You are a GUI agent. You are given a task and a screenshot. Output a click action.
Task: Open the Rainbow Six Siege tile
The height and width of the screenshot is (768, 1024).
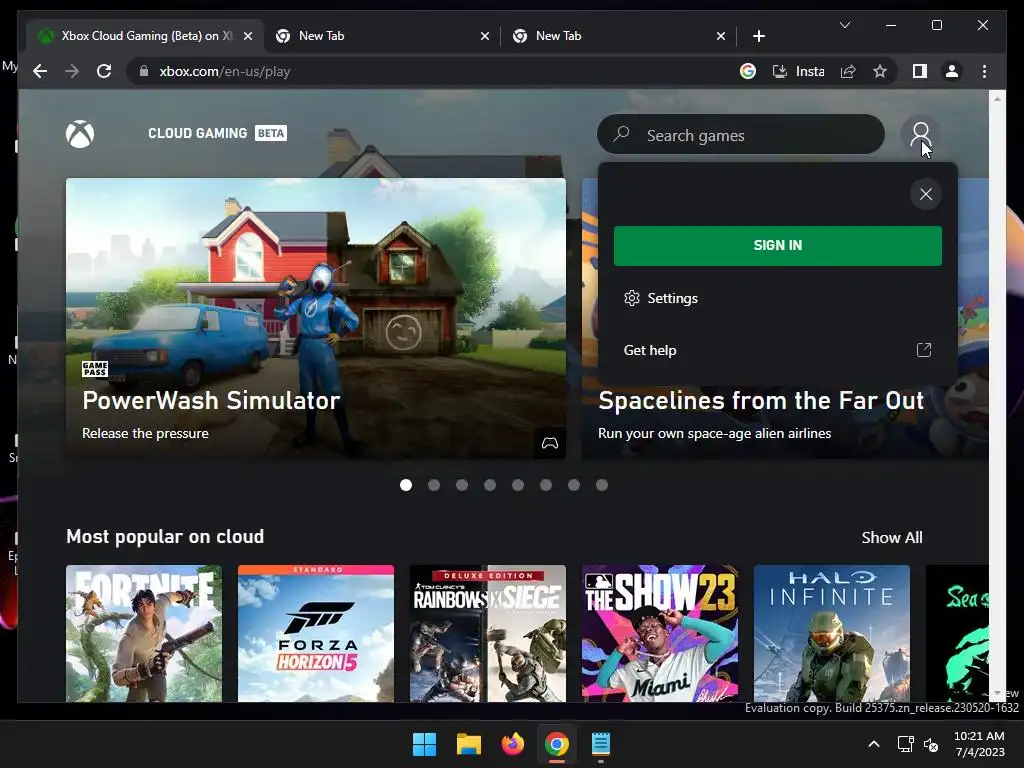pyautogui.click(x=488, y=633)
